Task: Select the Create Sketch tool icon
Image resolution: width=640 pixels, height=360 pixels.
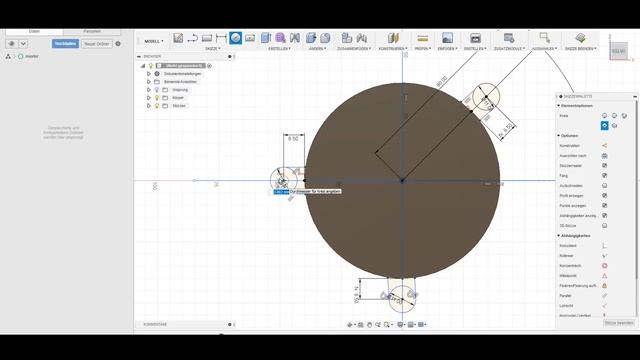Action: pyautogui.click(x=178, y=38)
